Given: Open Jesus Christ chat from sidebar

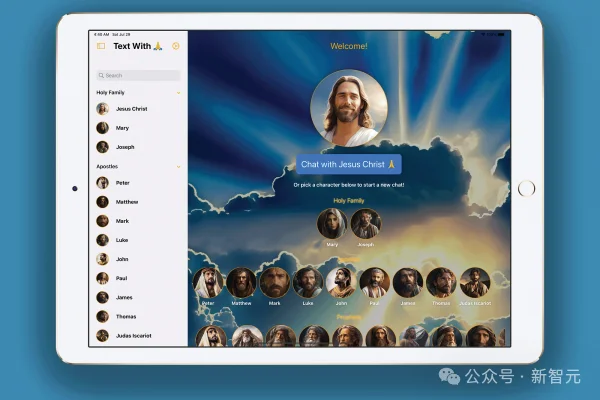Looking at the screenshot, I should pos(131,109).
